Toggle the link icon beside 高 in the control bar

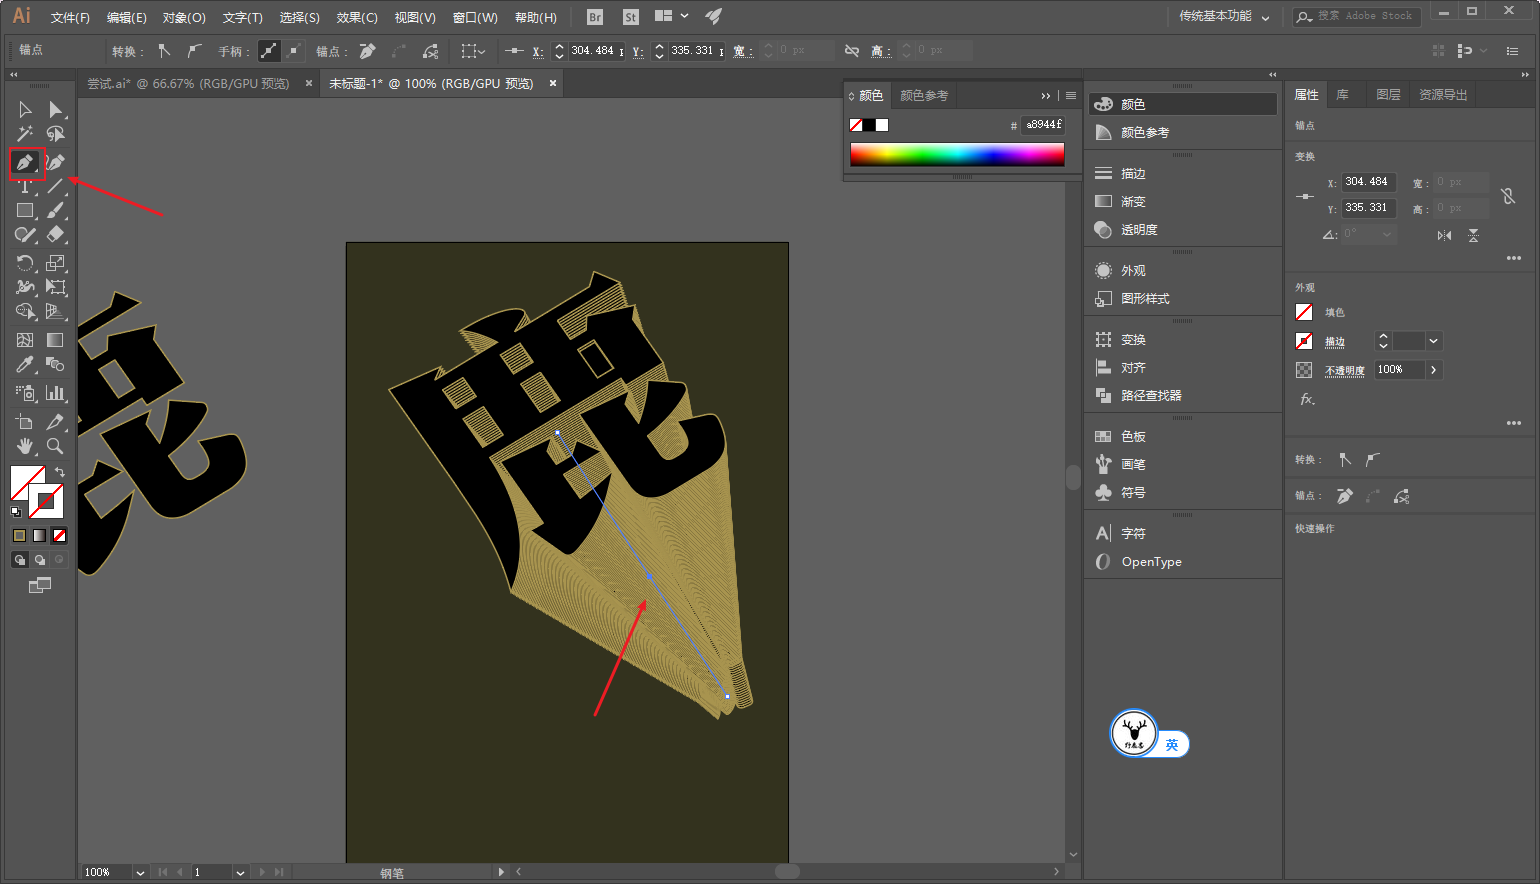coord(852,51)
